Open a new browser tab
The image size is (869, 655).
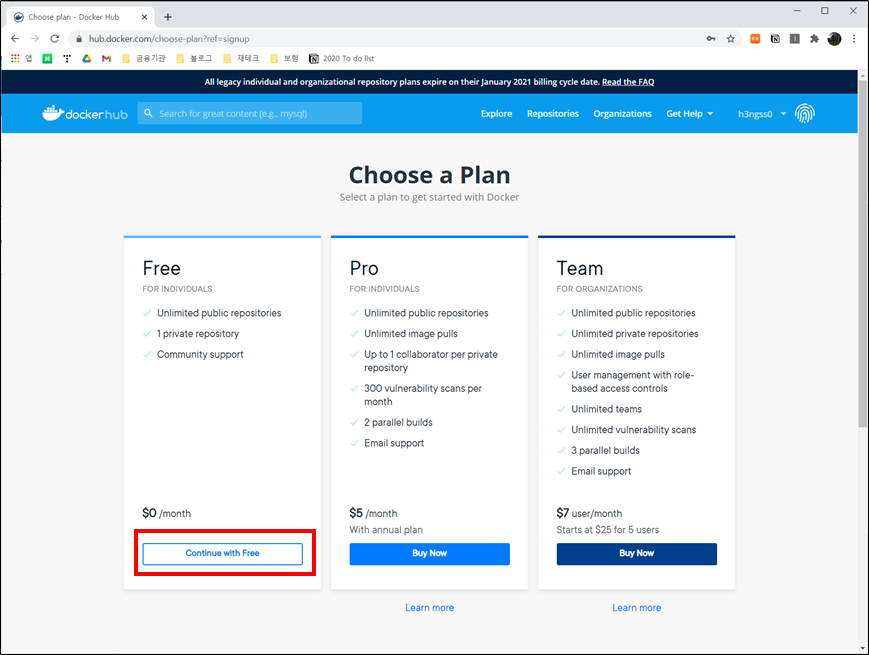(x=168, y=17)
